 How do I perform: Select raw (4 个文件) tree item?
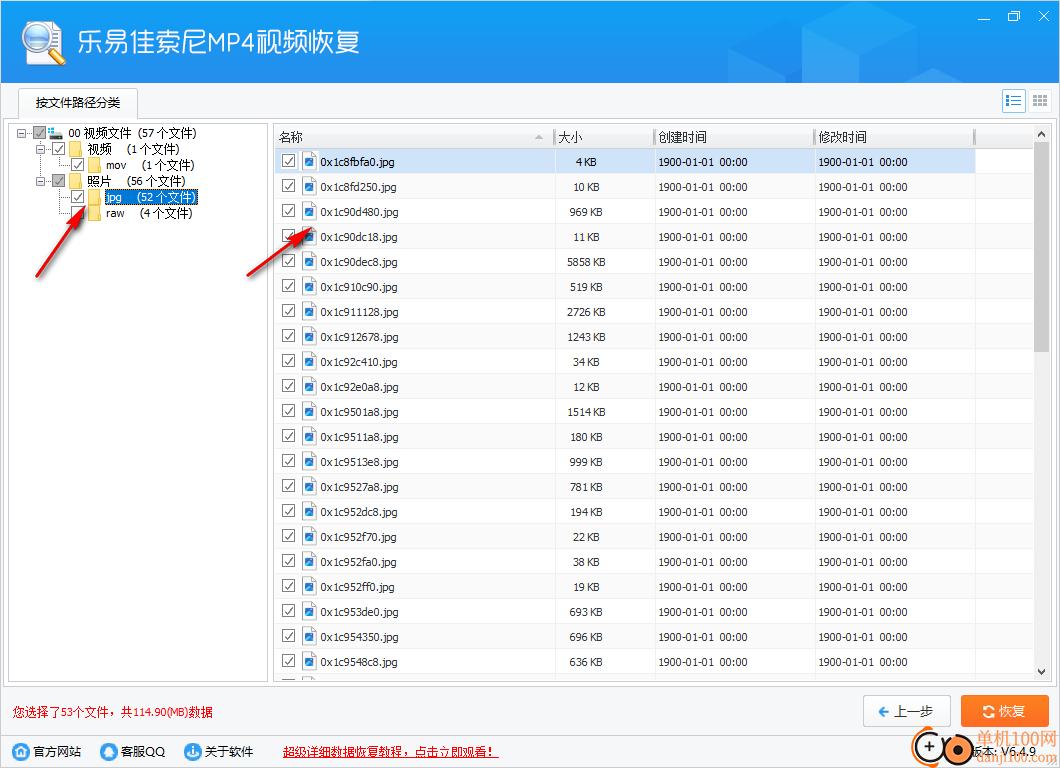(149, 214)
